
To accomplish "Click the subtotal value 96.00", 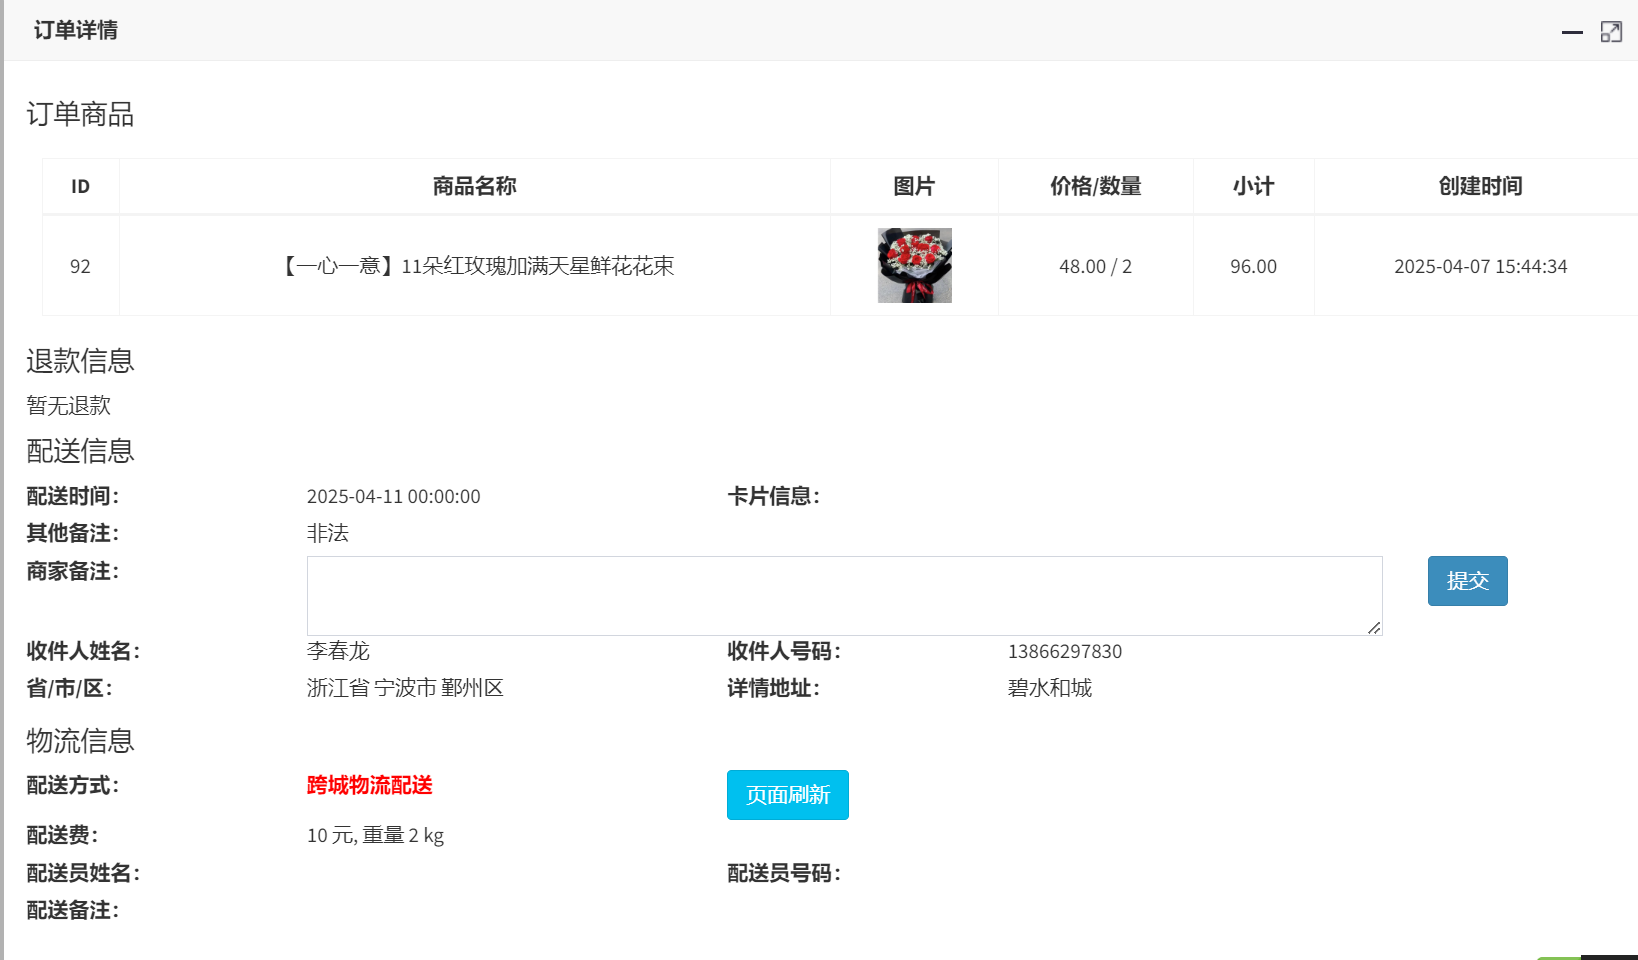I will point(1253,267).
